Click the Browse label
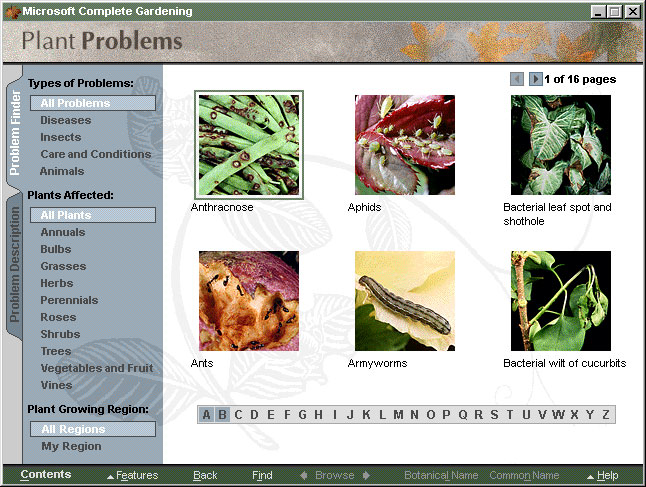The height and width of the screenshot is (487, 646). click(335, 475)
